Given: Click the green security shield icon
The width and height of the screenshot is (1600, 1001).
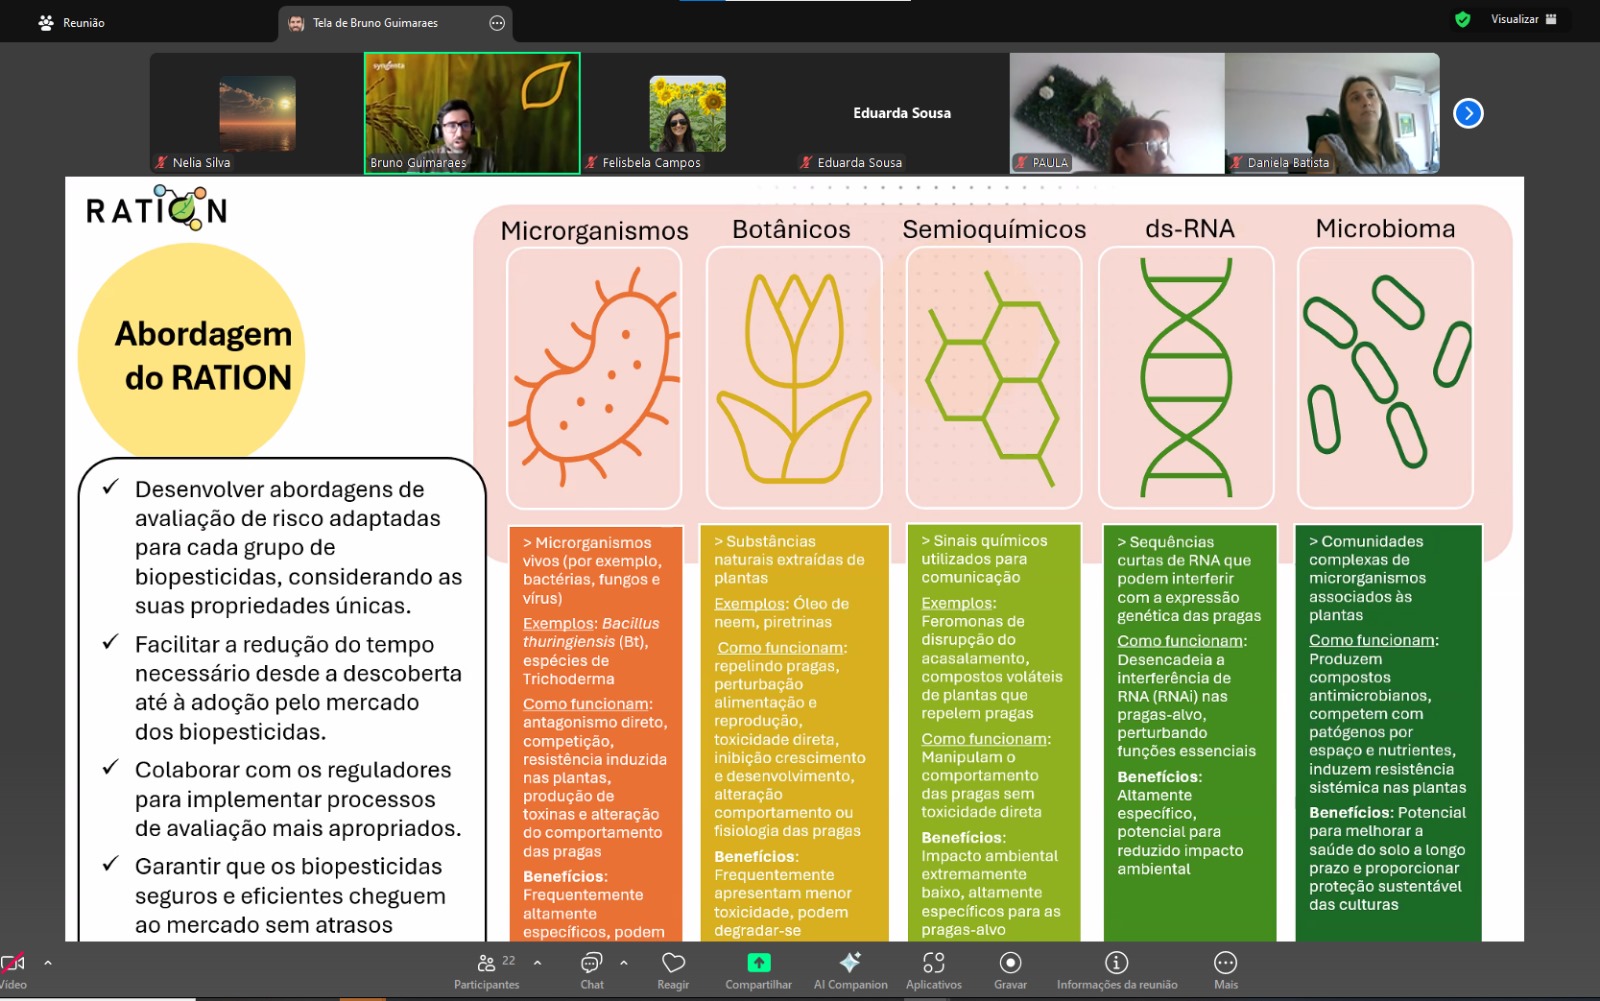Looking at the screenshot, I should pos(1462,19).
